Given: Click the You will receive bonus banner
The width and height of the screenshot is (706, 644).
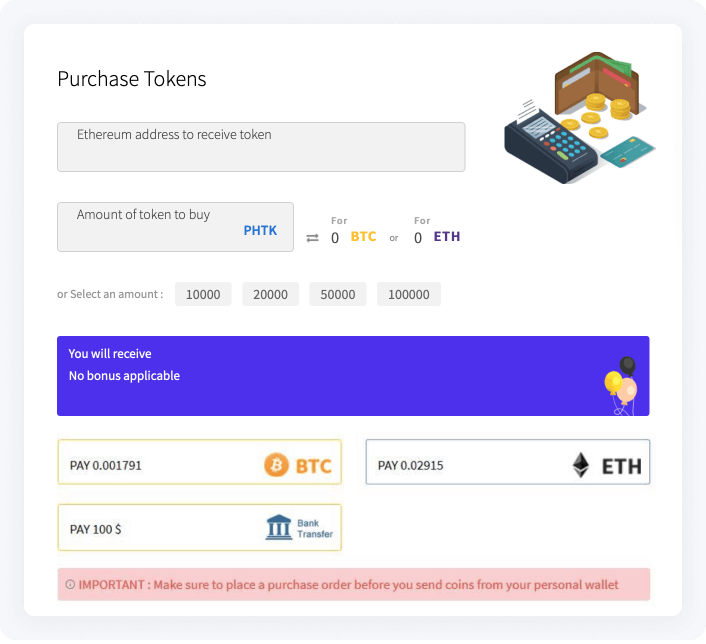Looking at the screenshot, I should 353,376.
